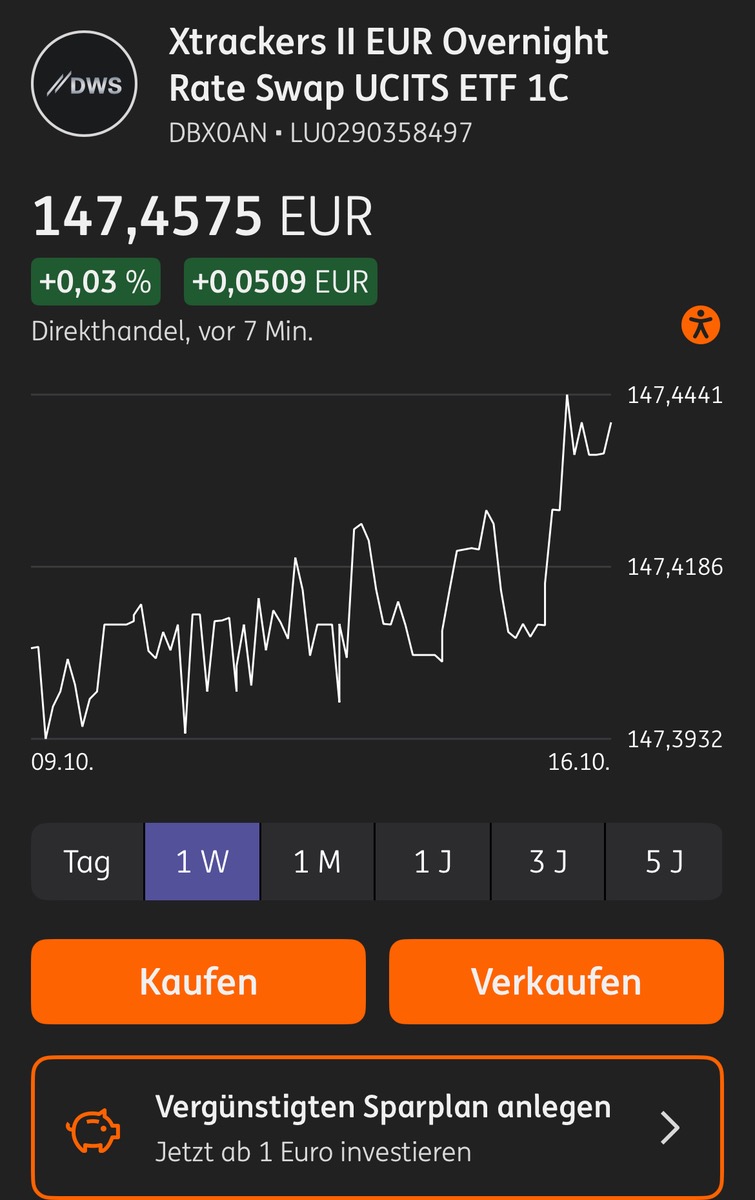Open savings plan via right chevron arrow
Screen dimensions: 755x1200
click(670, 1128)
